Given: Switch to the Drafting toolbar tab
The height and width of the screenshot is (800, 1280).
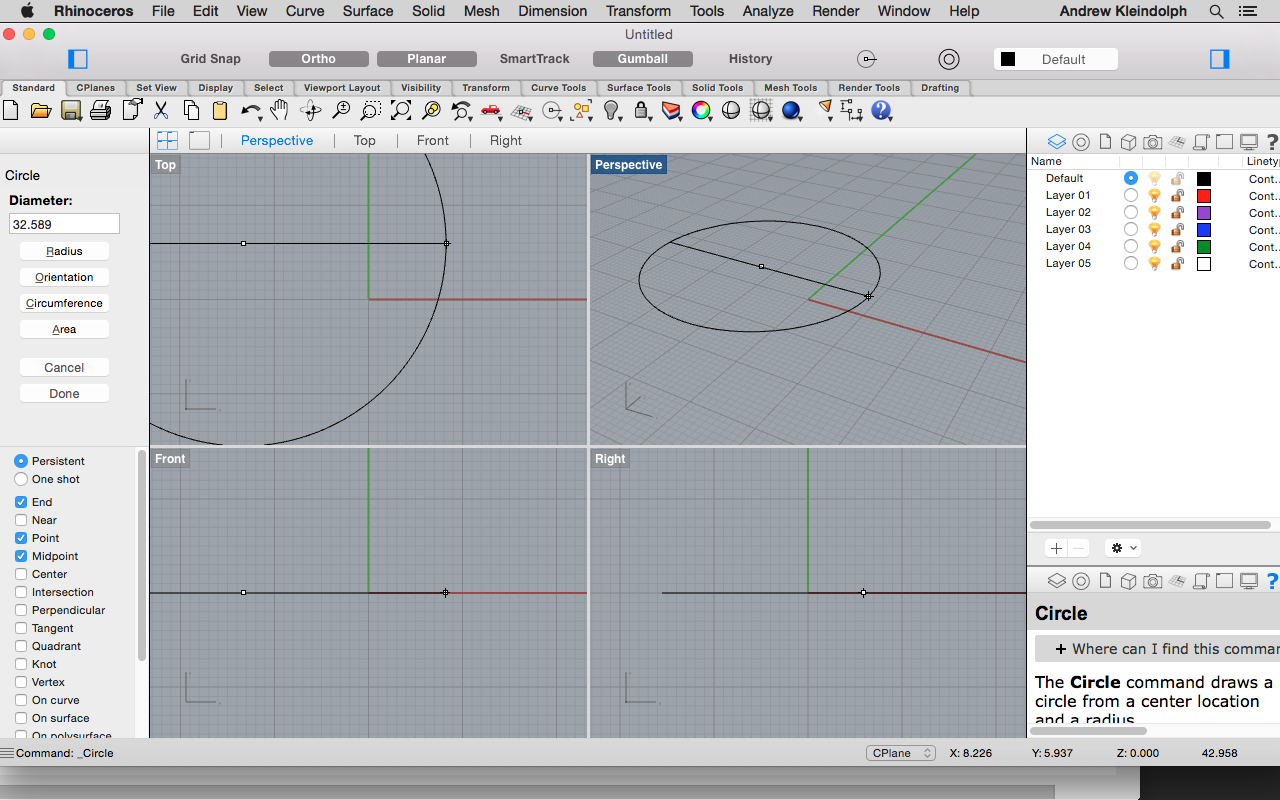Looking at the screenshot, I should 940,88.
